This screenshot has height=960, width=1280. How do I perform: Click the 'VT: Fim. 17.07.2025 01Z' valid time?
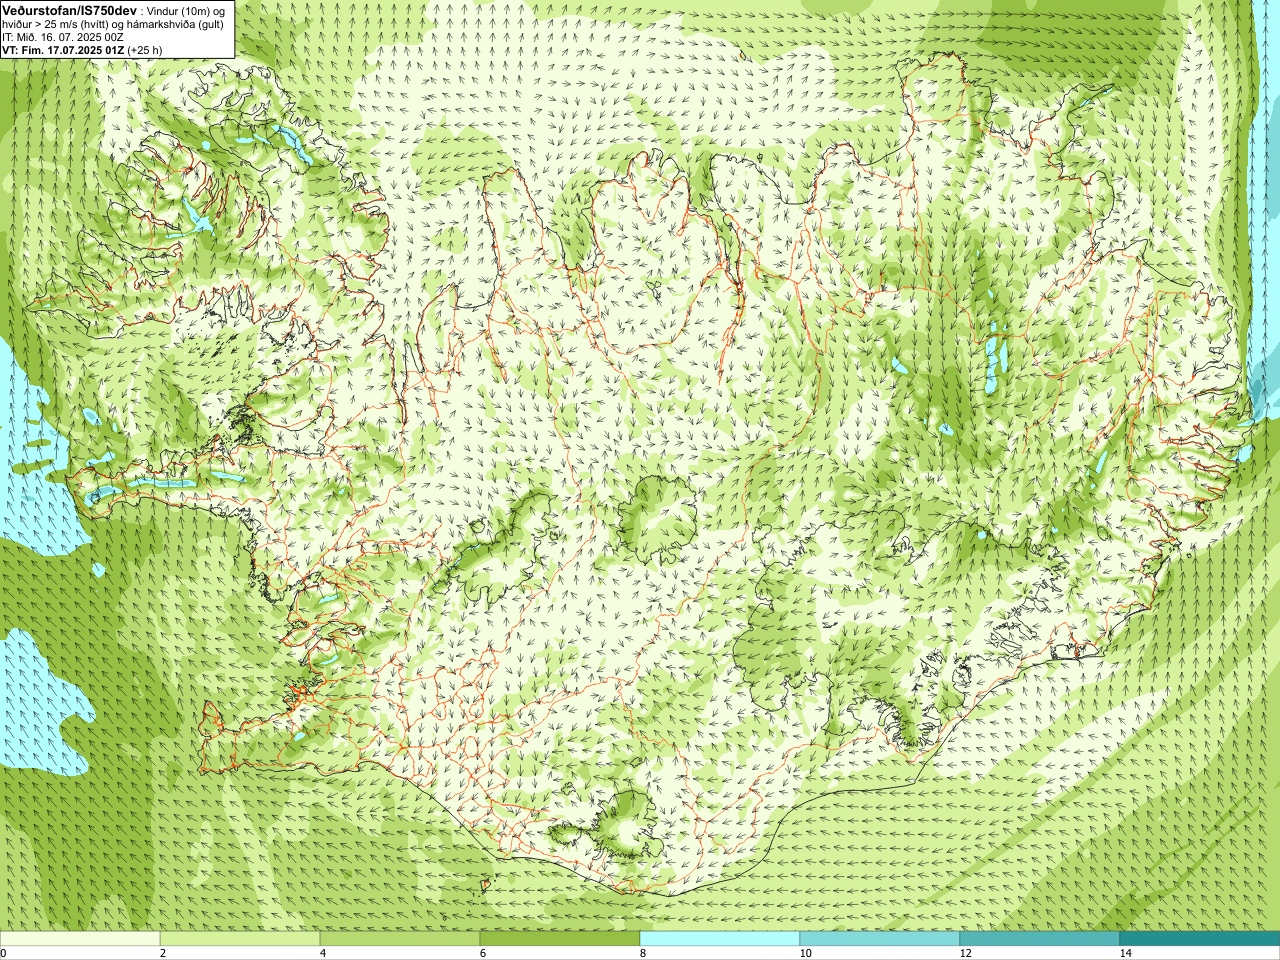[x=64, y=49]
